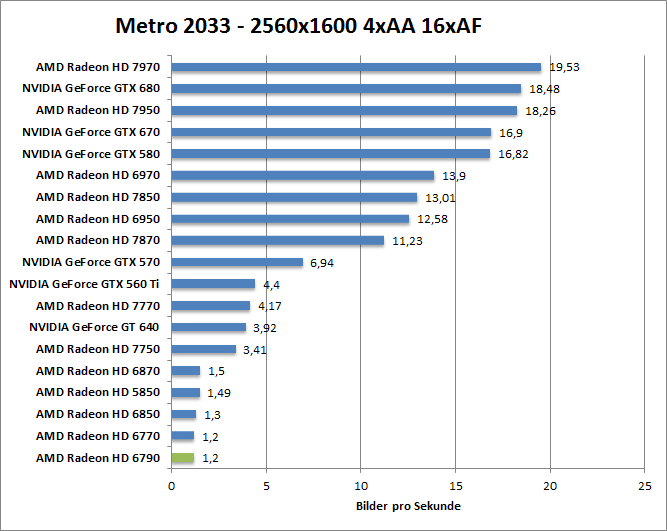Click the blue bar for Radeon HD 7750

[204, 349]
